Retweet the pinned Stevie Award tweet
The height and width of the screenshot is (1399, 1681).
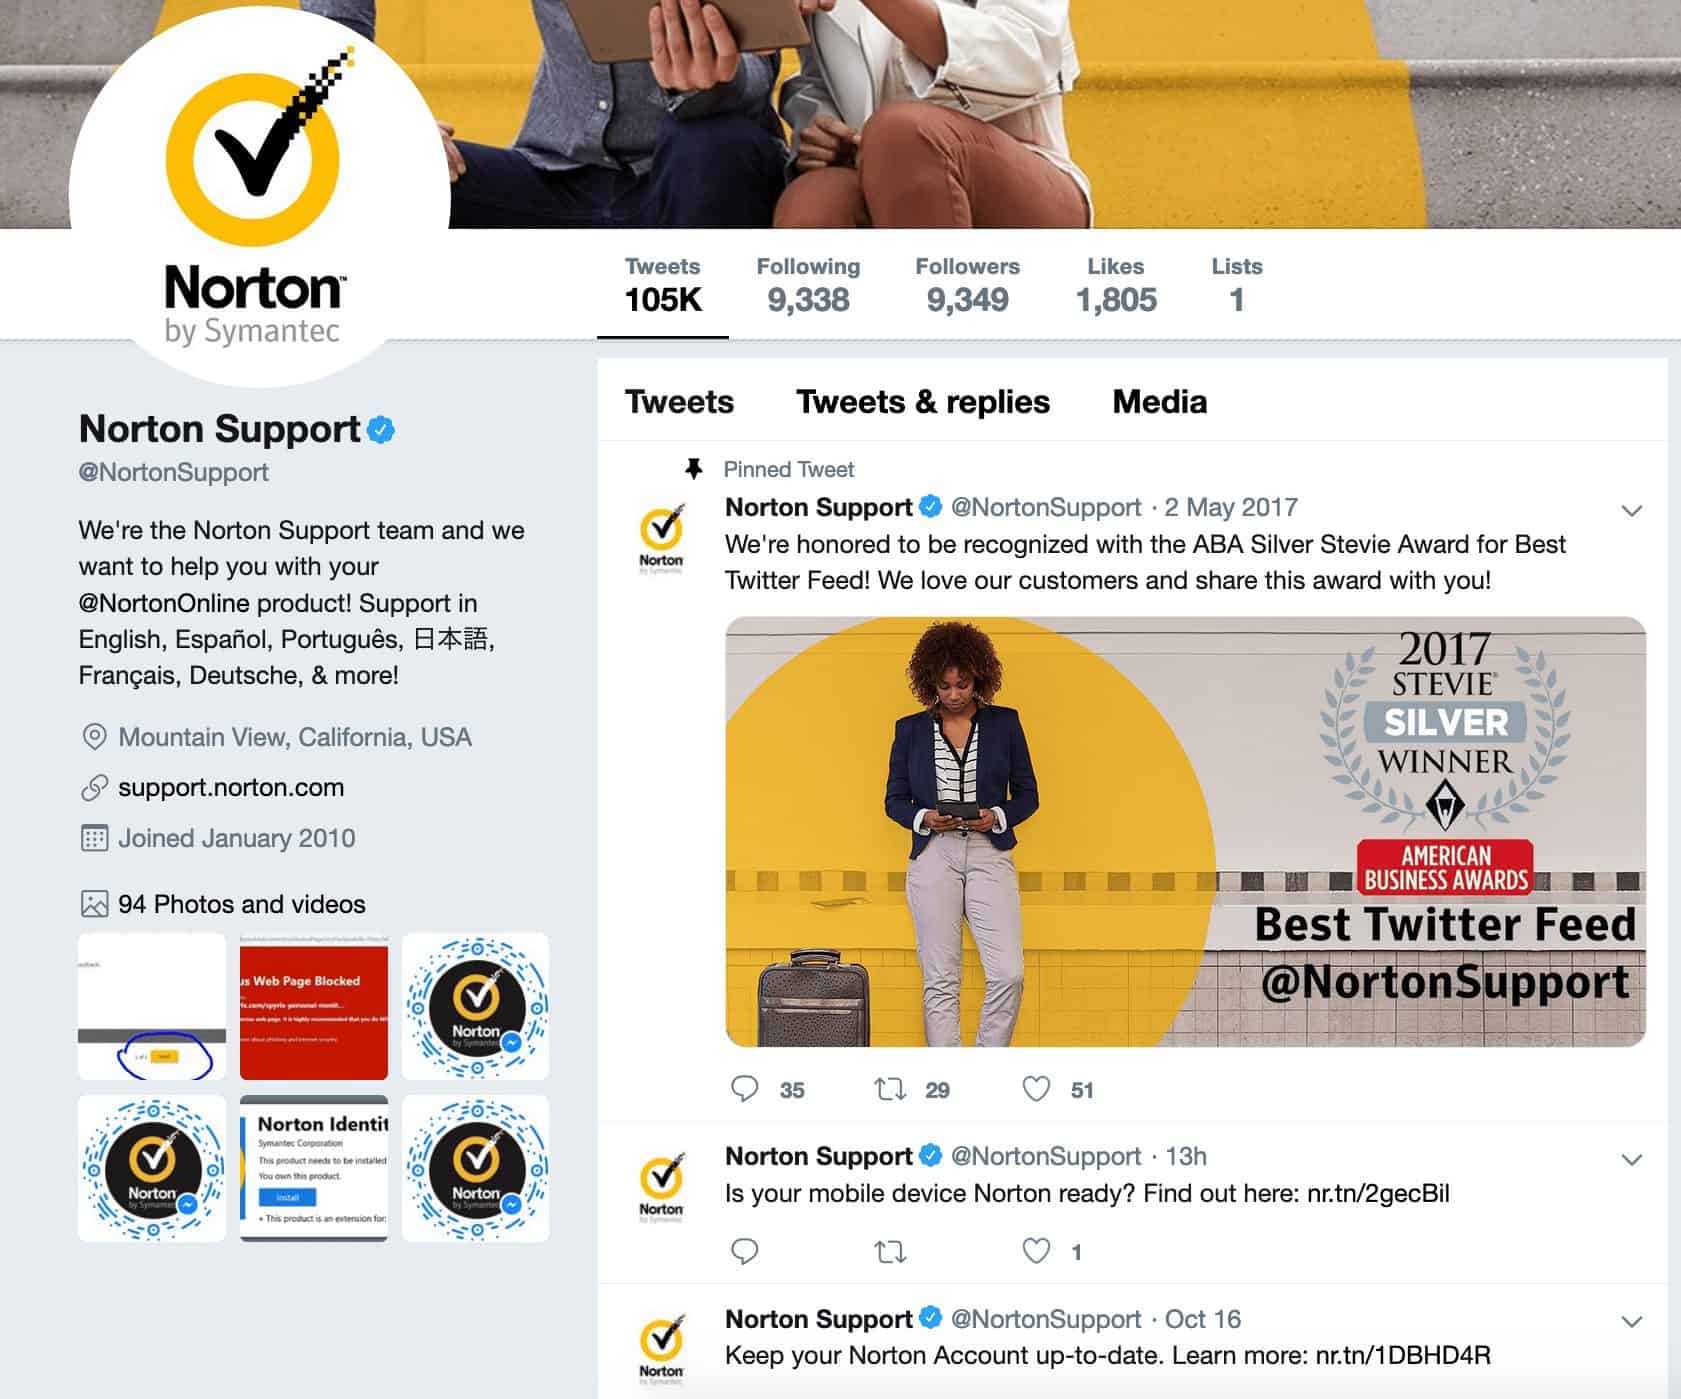[x=890, y=1089]
